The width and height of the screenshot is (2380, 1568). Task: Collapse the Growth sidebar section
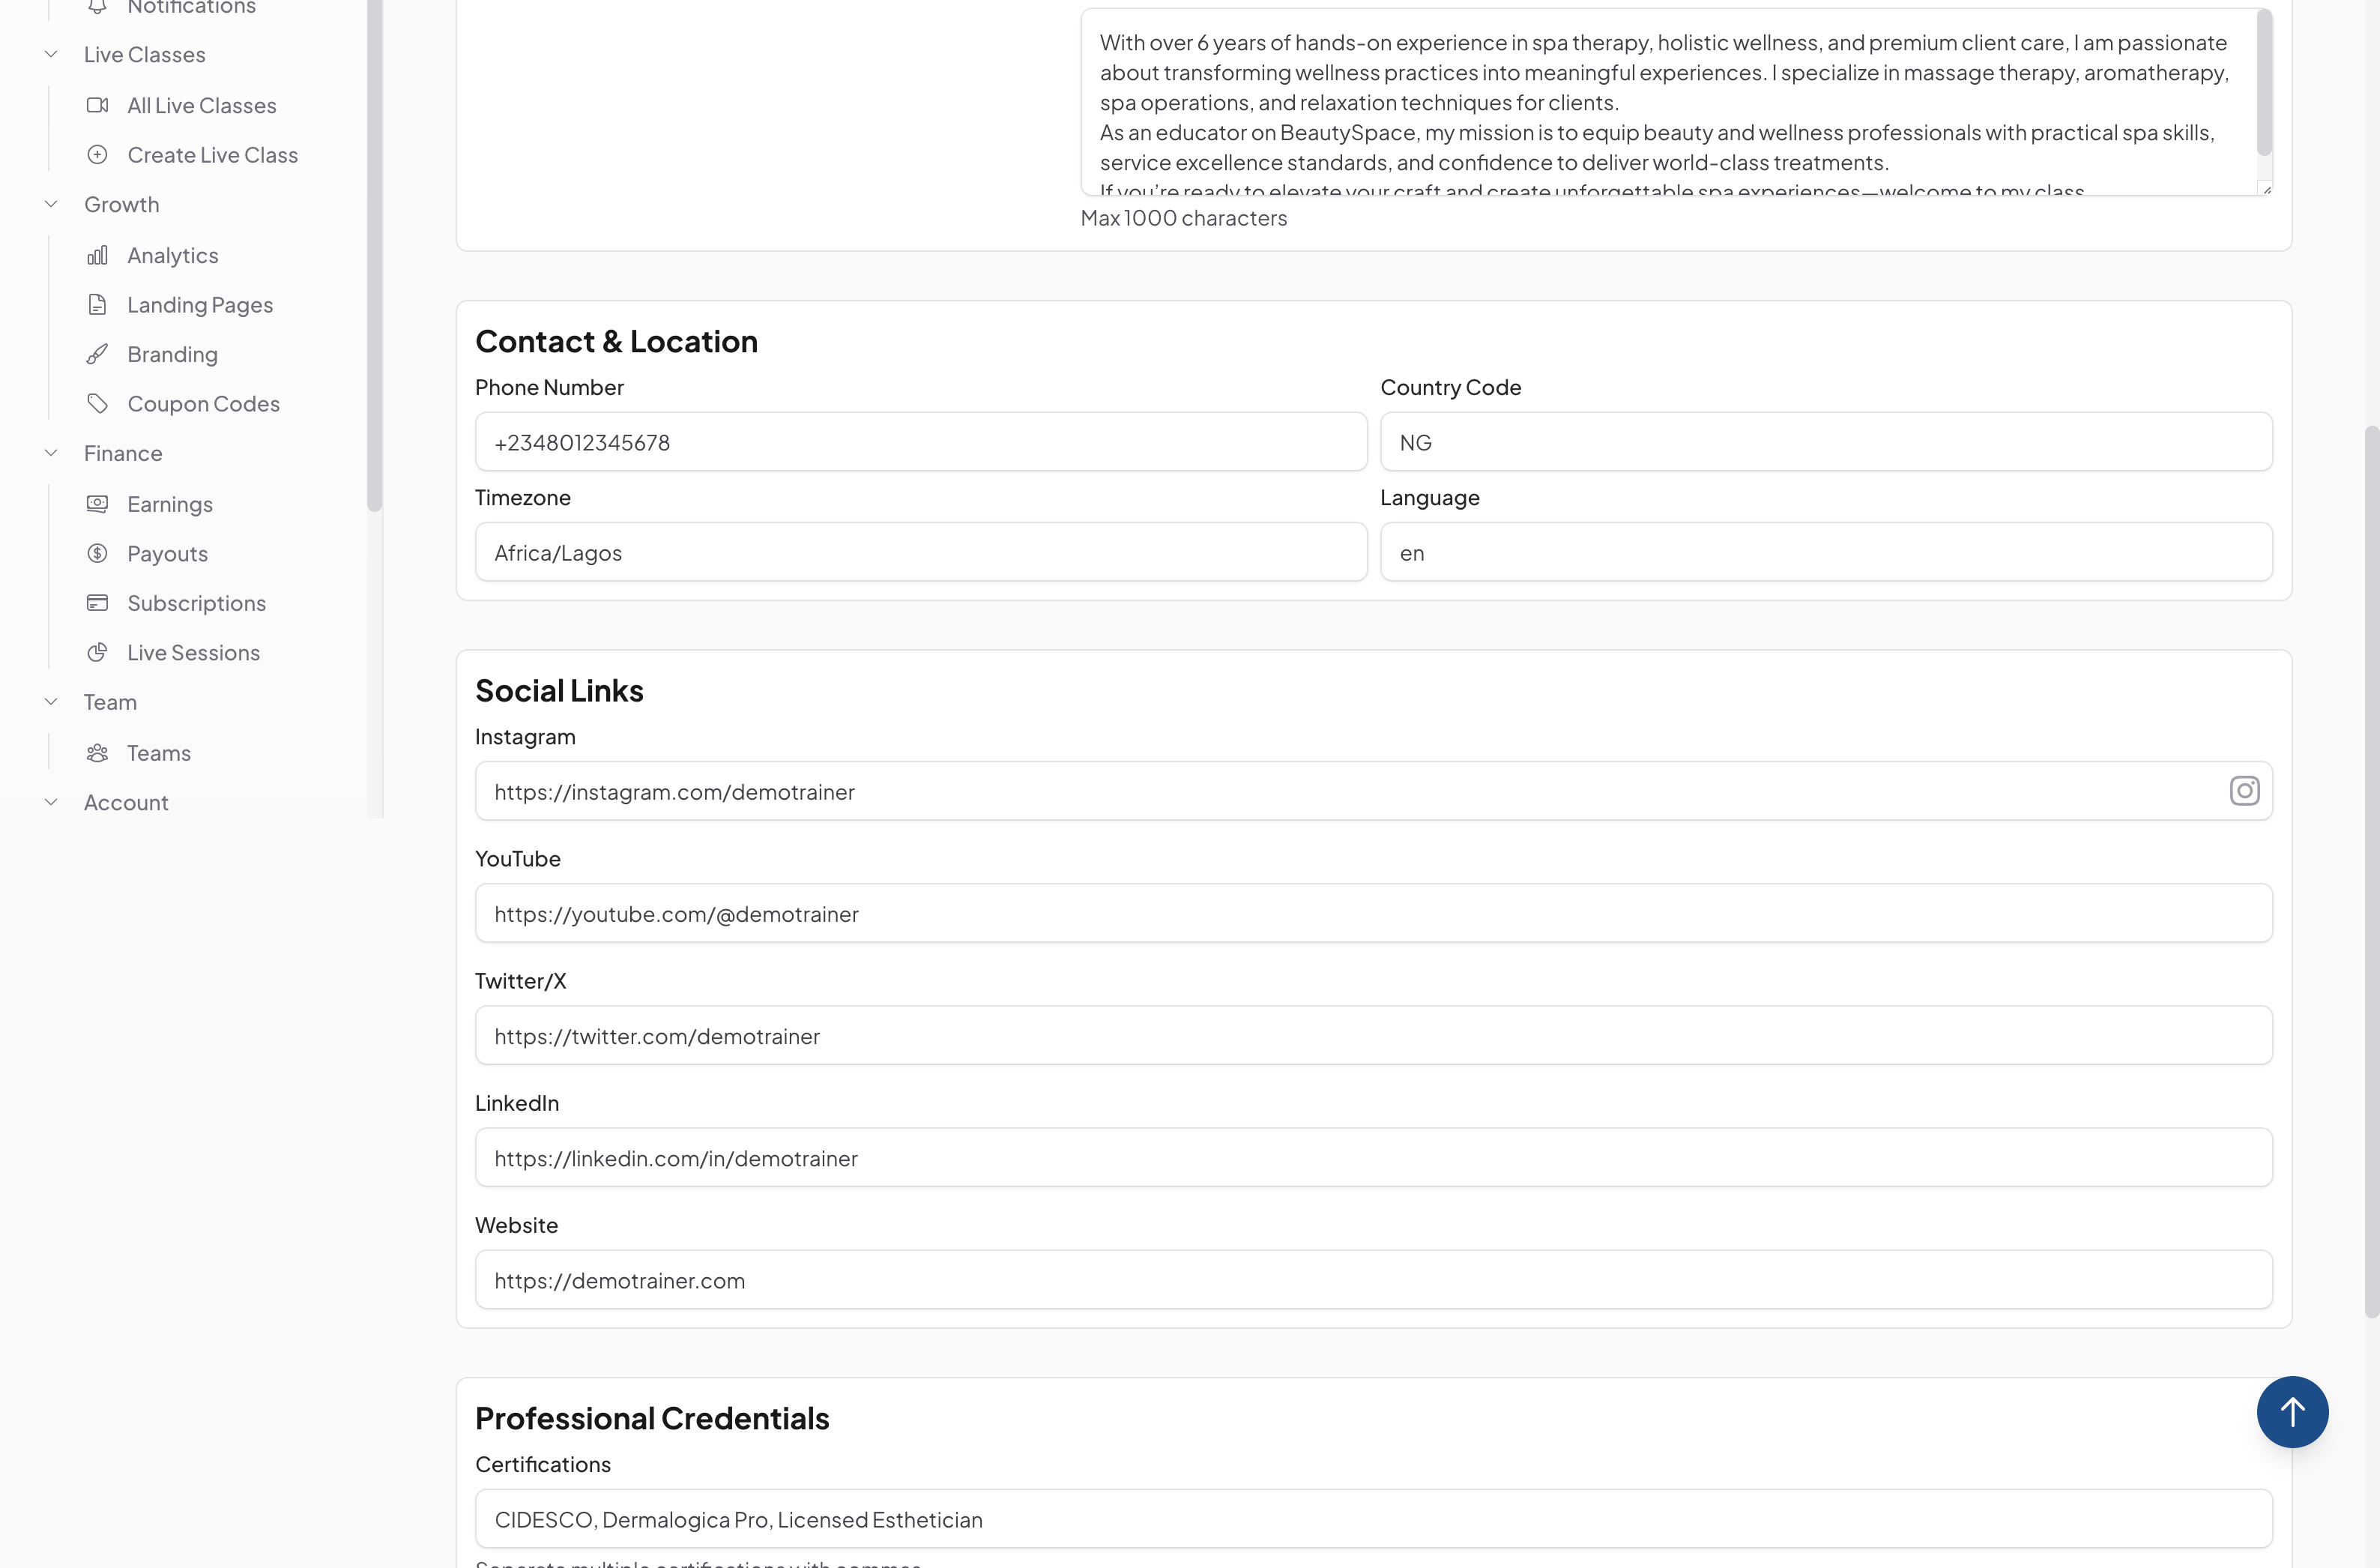pos(51,204)
